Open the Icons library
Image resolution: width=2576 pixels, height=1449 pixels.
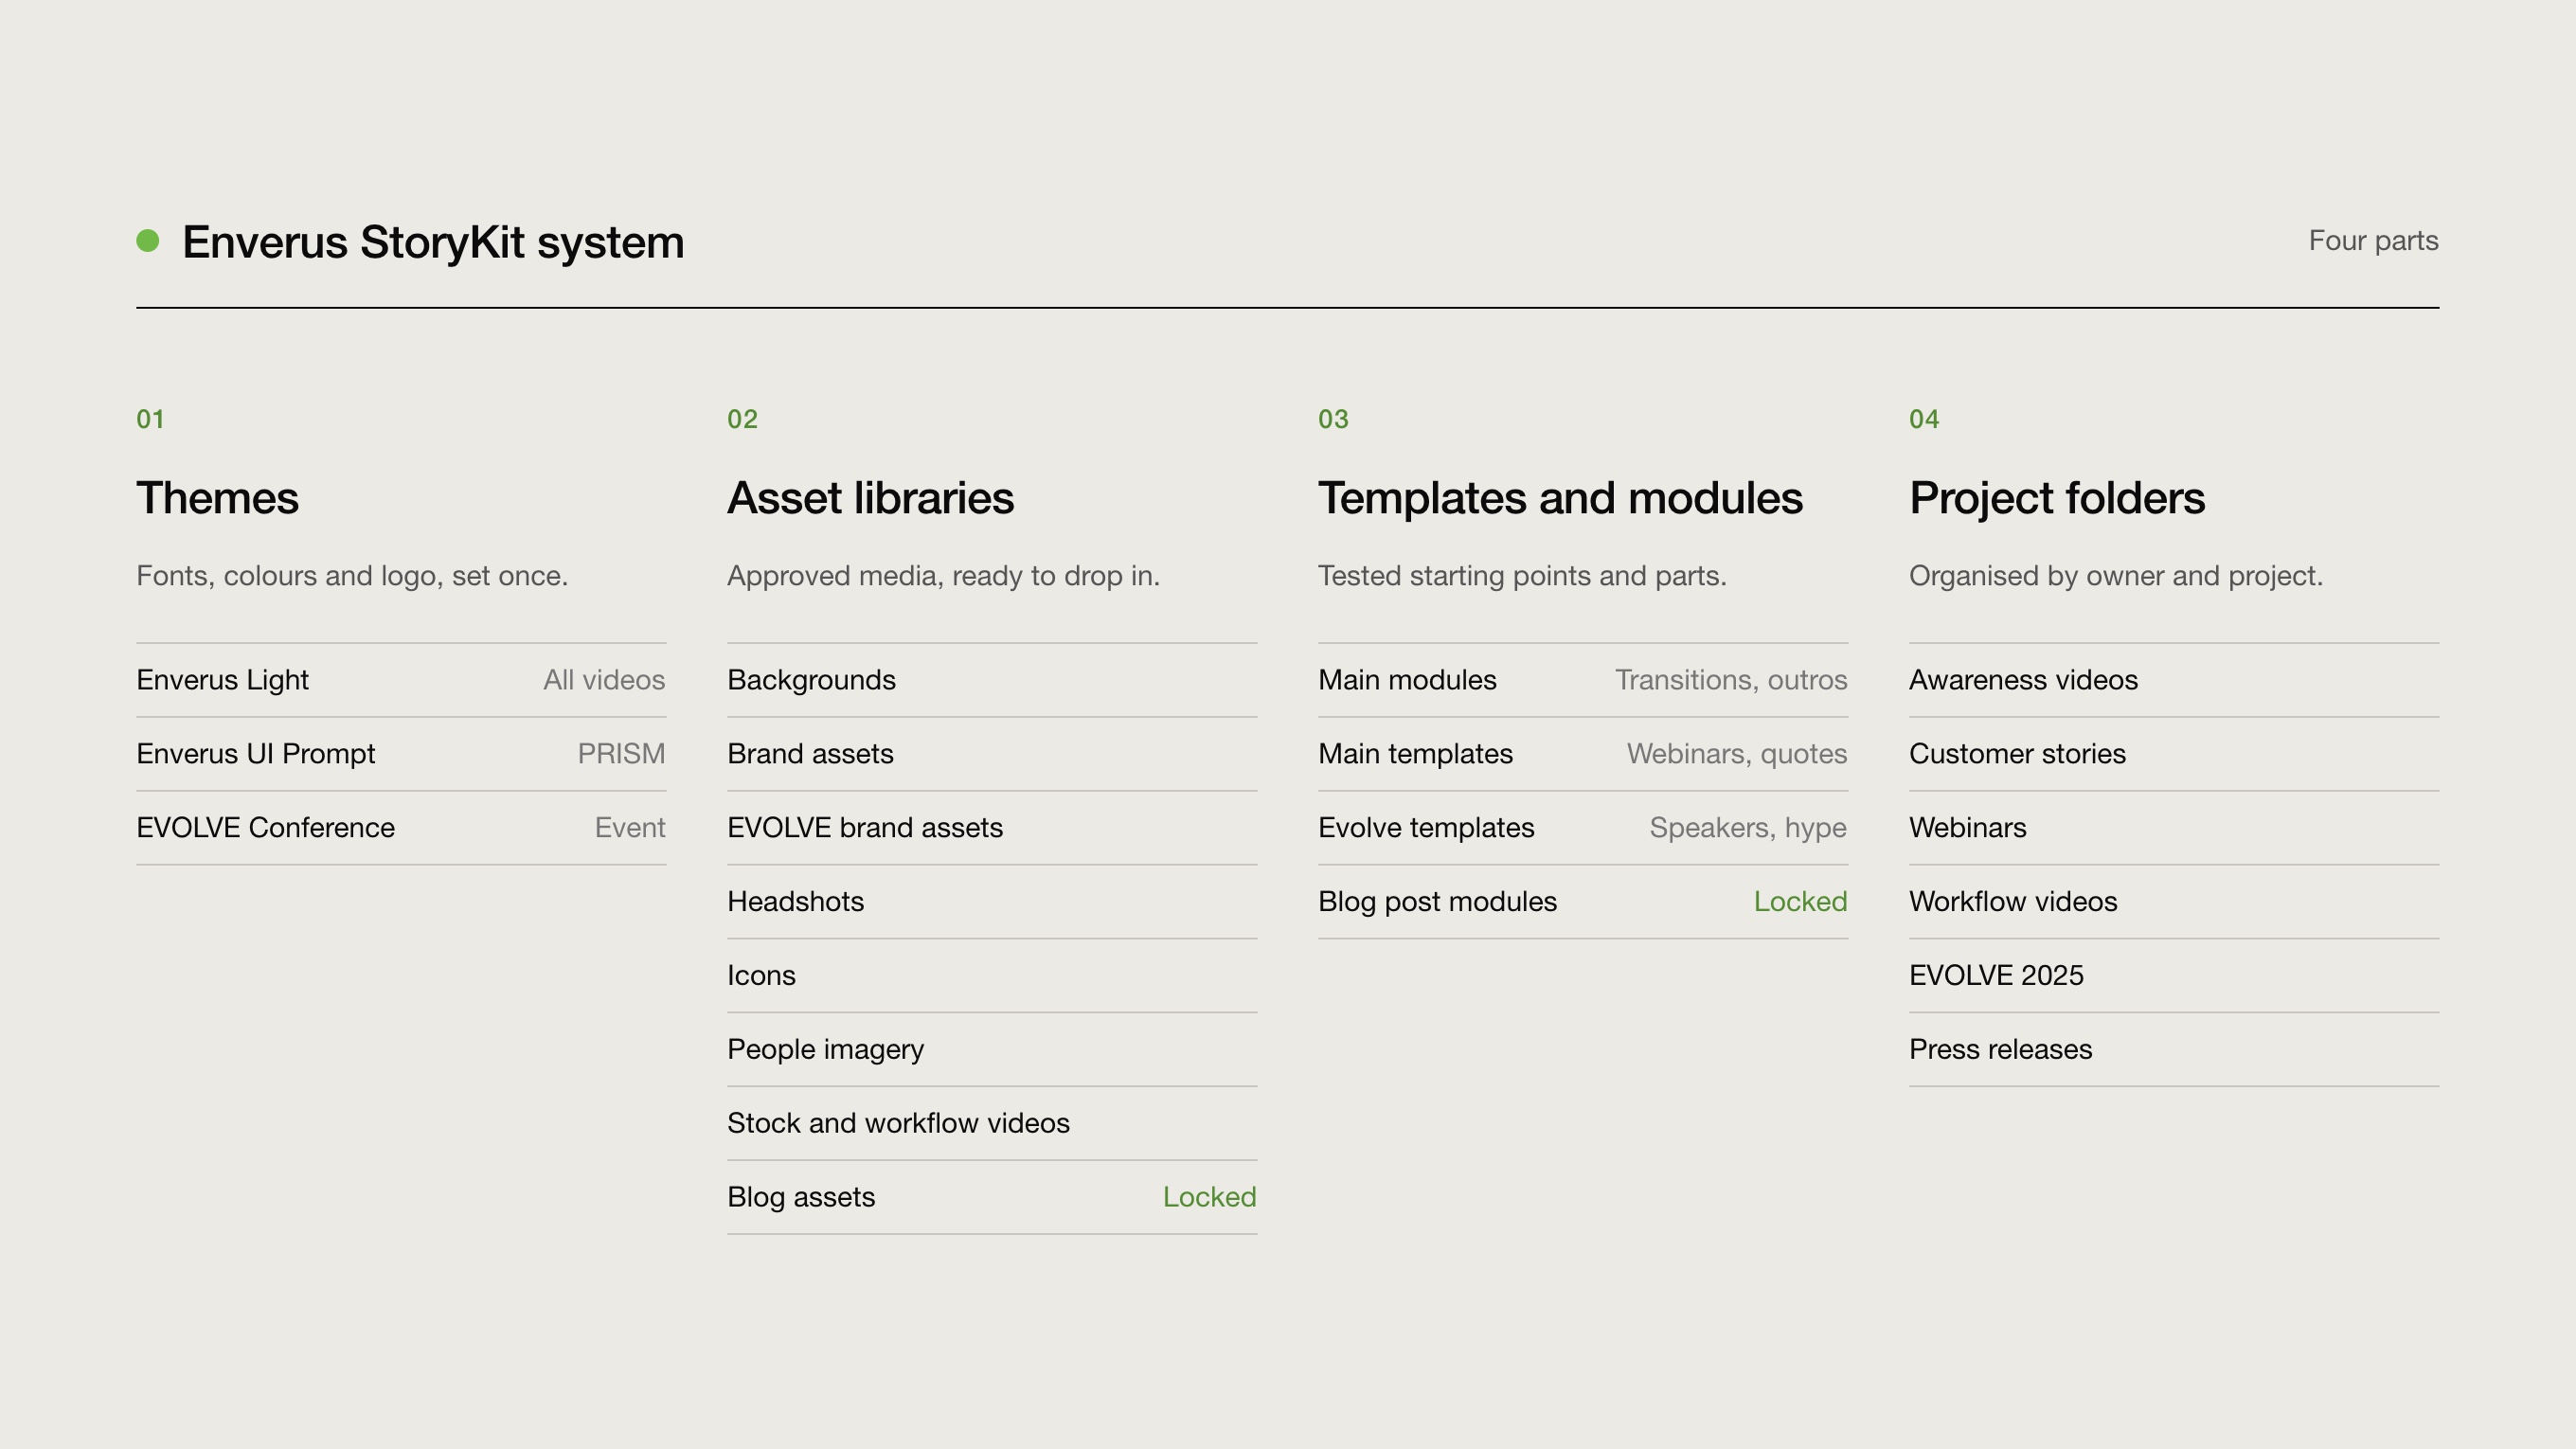pos(992,976)
